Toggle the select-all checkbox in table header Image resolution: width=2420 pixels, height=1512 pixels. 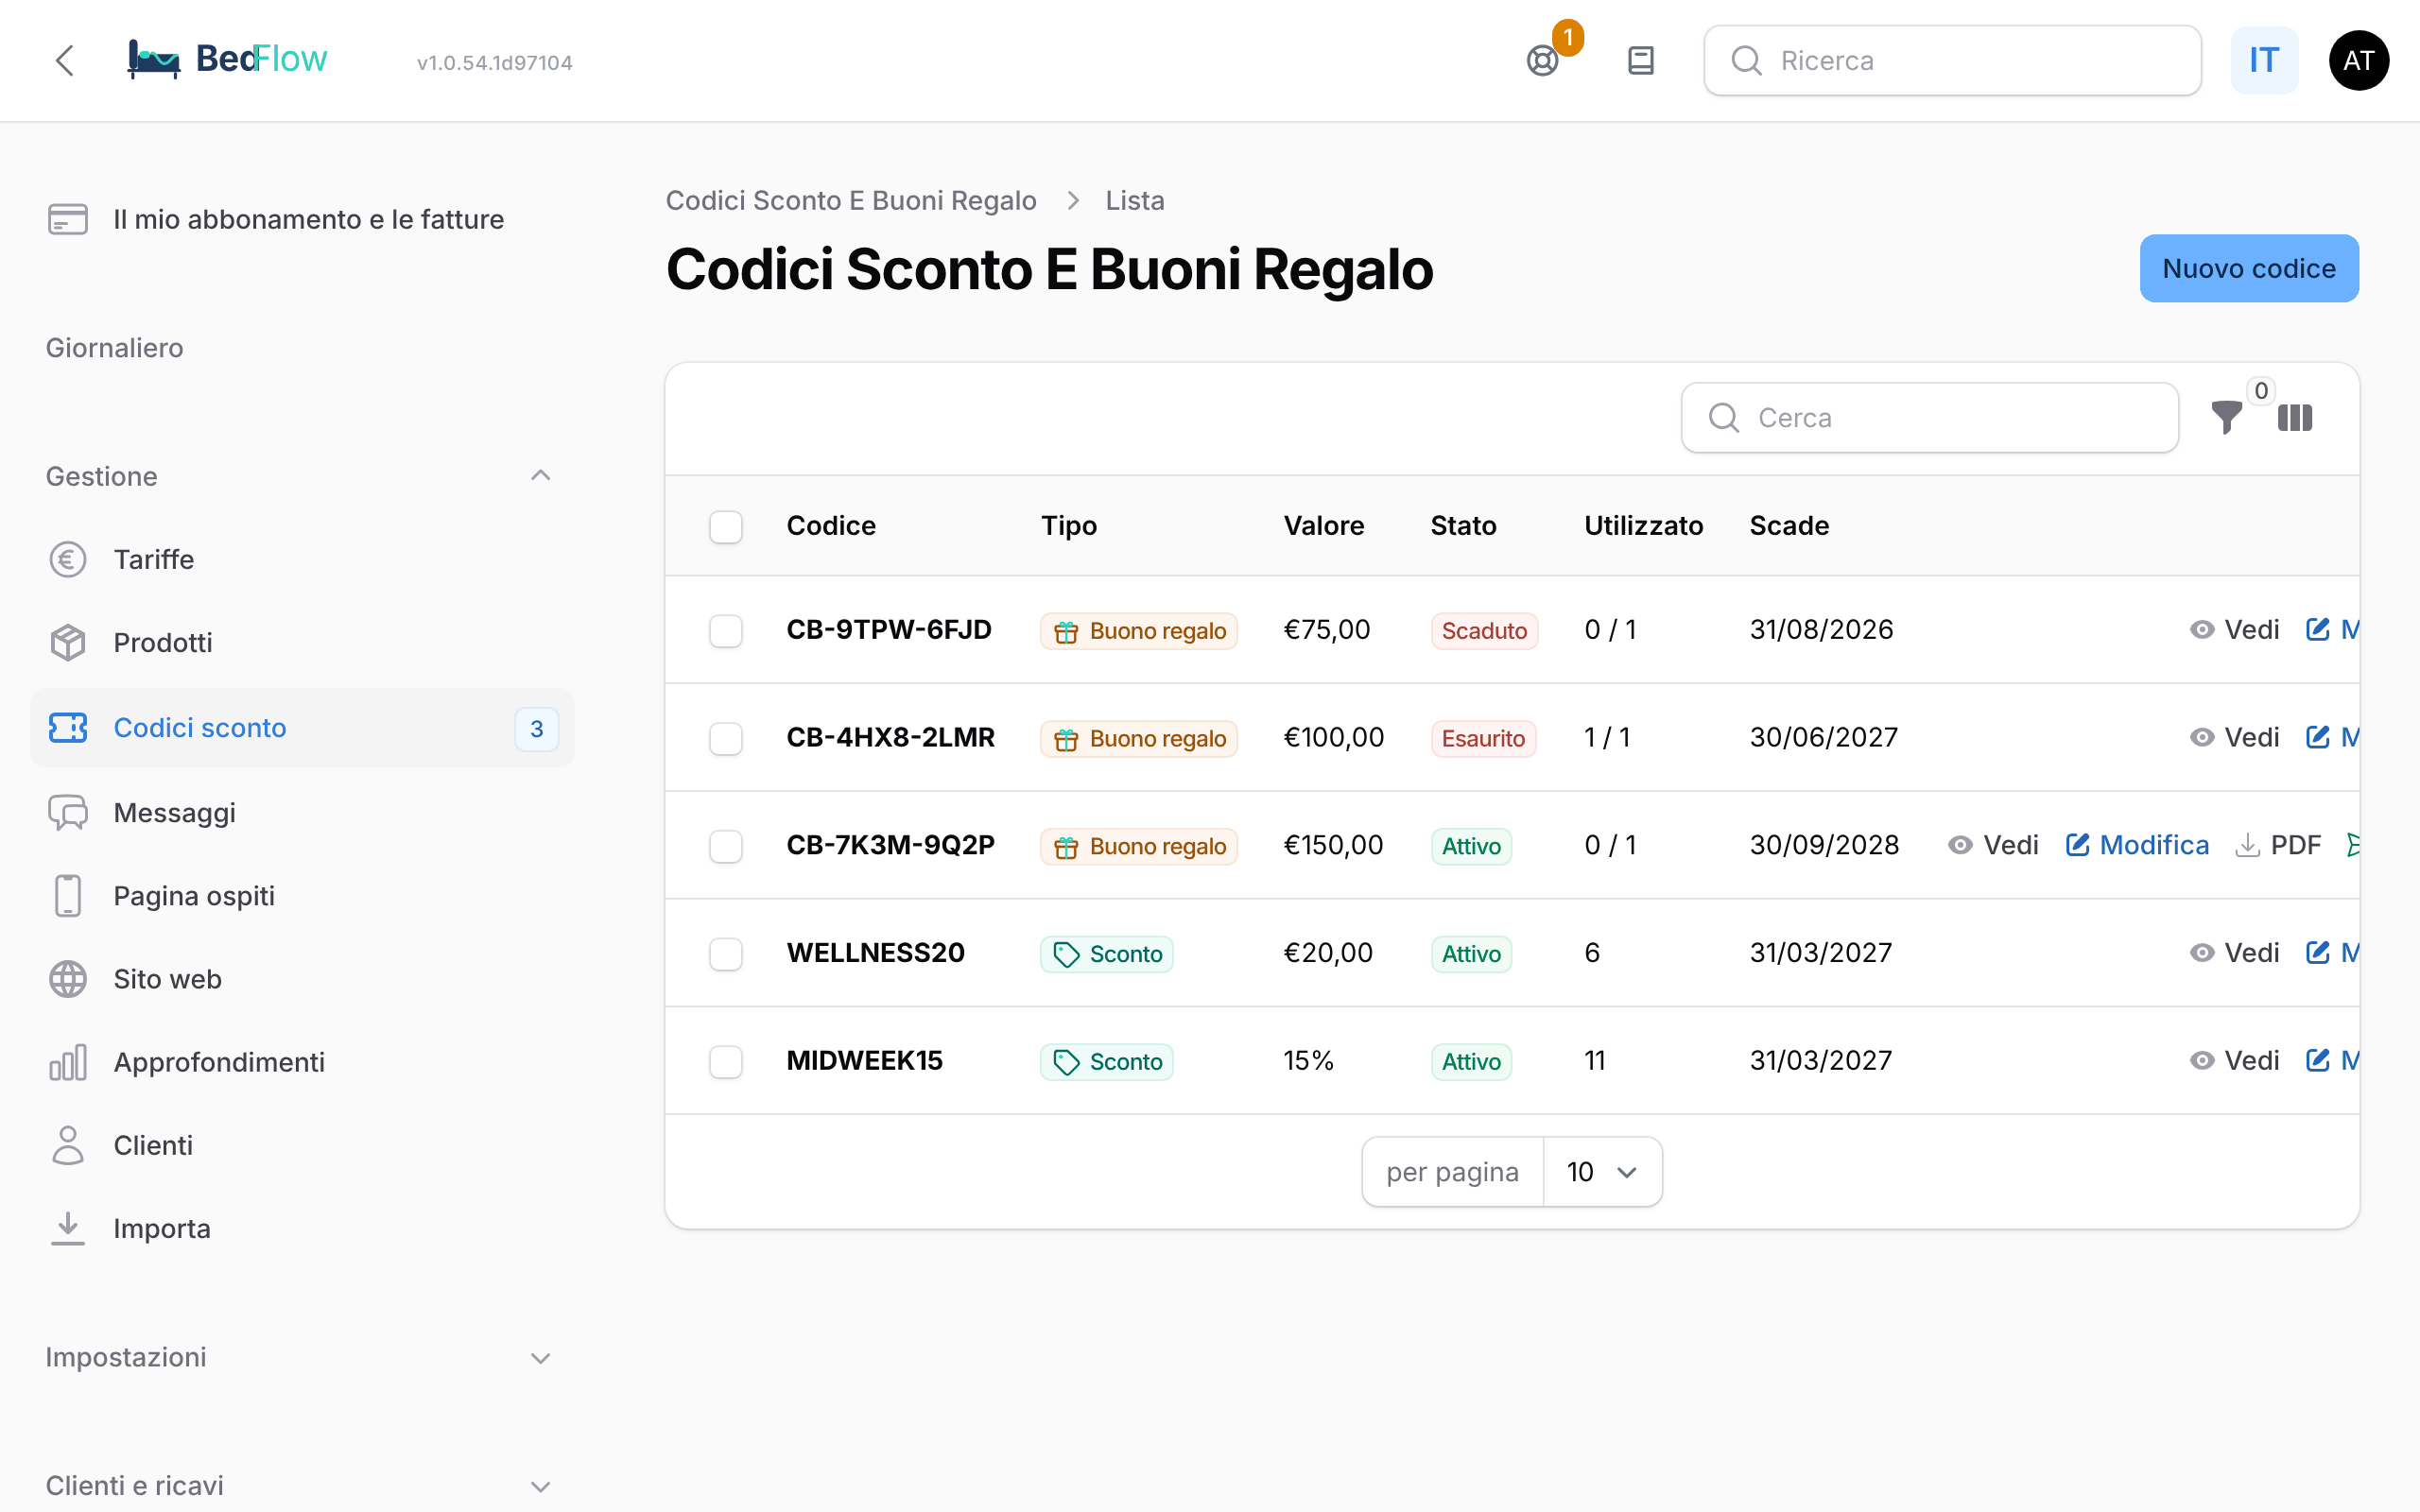pos(726,526)
